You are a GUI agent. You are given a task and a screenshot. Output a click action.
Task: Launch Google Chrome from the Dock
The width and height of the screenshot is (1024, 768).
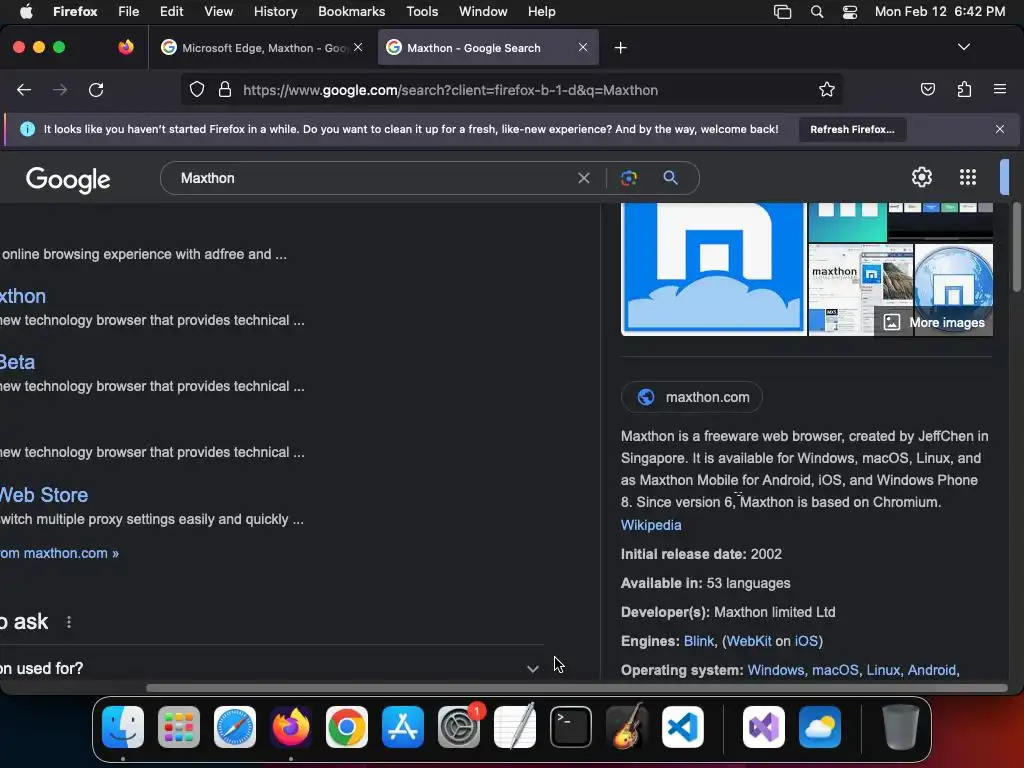[x=347, y=727]
